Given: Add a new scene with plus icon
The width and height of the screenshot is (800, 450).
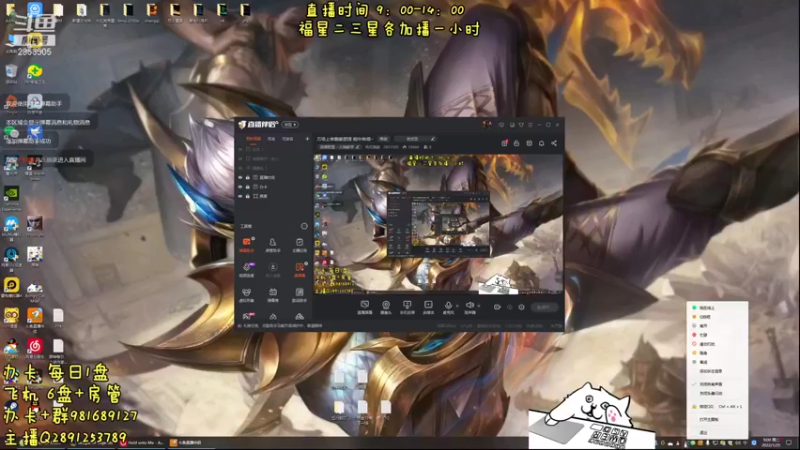Looking at the screenshot, I should coord(307,139).
